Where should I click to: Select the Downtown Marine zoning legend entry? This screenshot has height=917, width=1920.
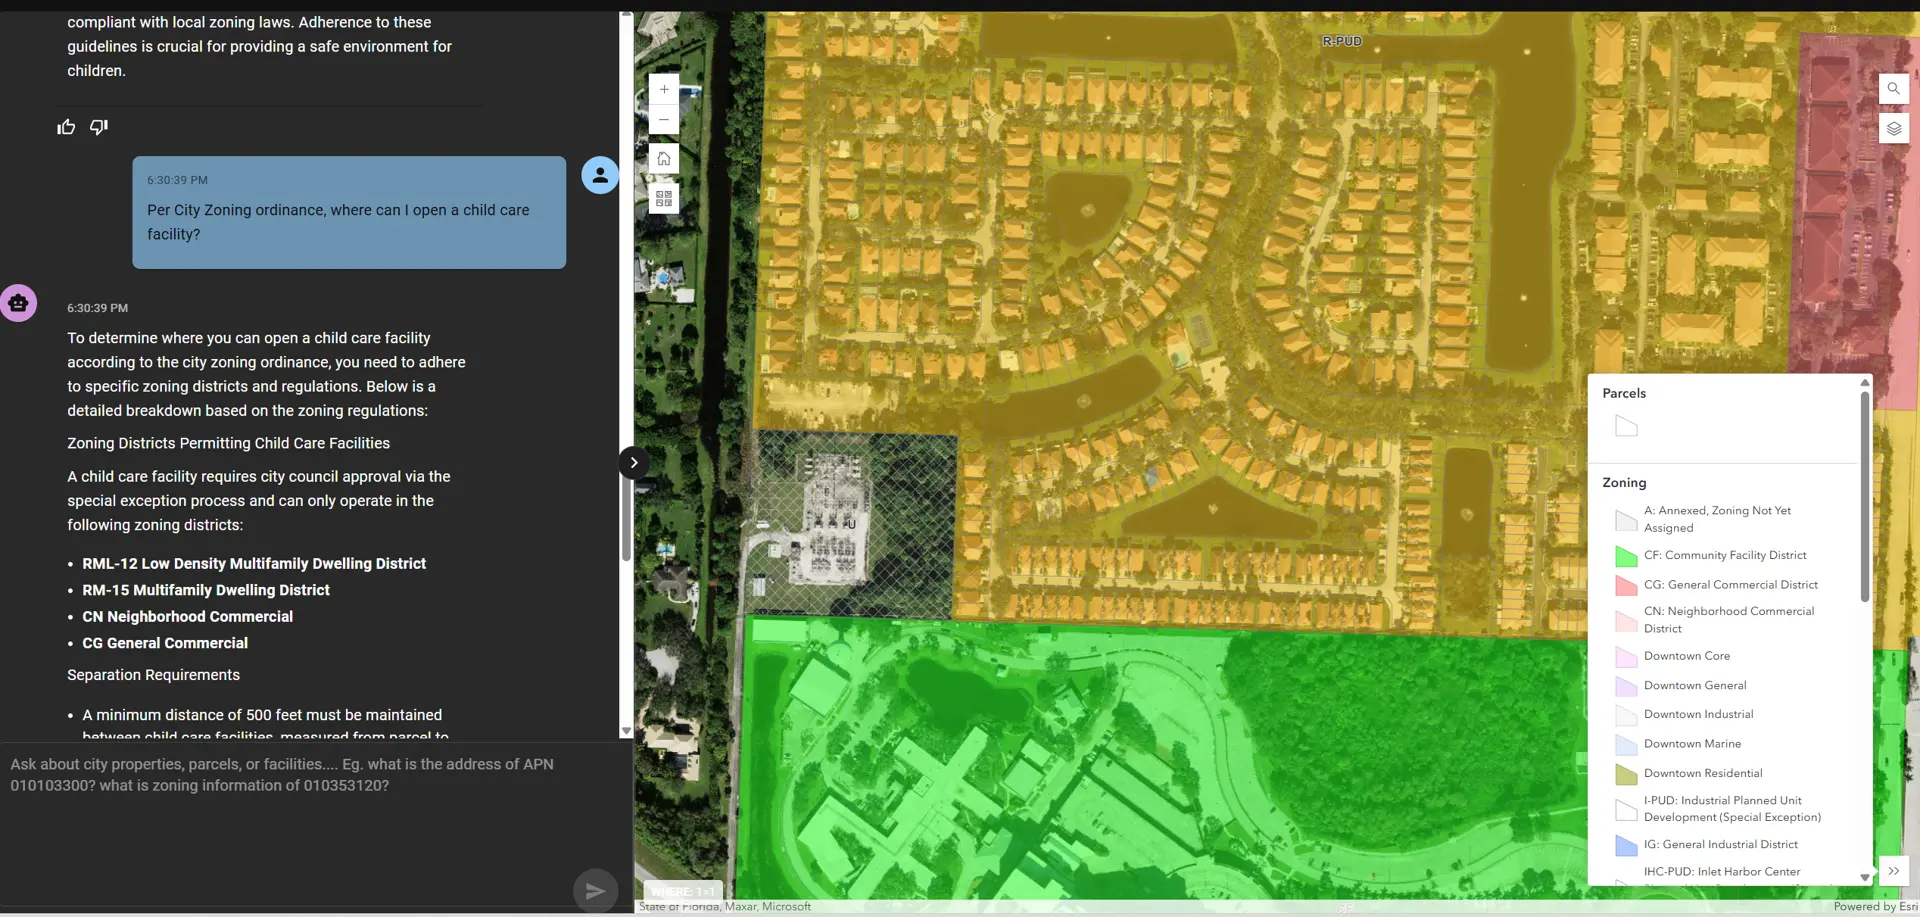pyautogui.click(x=1692, y=743)
